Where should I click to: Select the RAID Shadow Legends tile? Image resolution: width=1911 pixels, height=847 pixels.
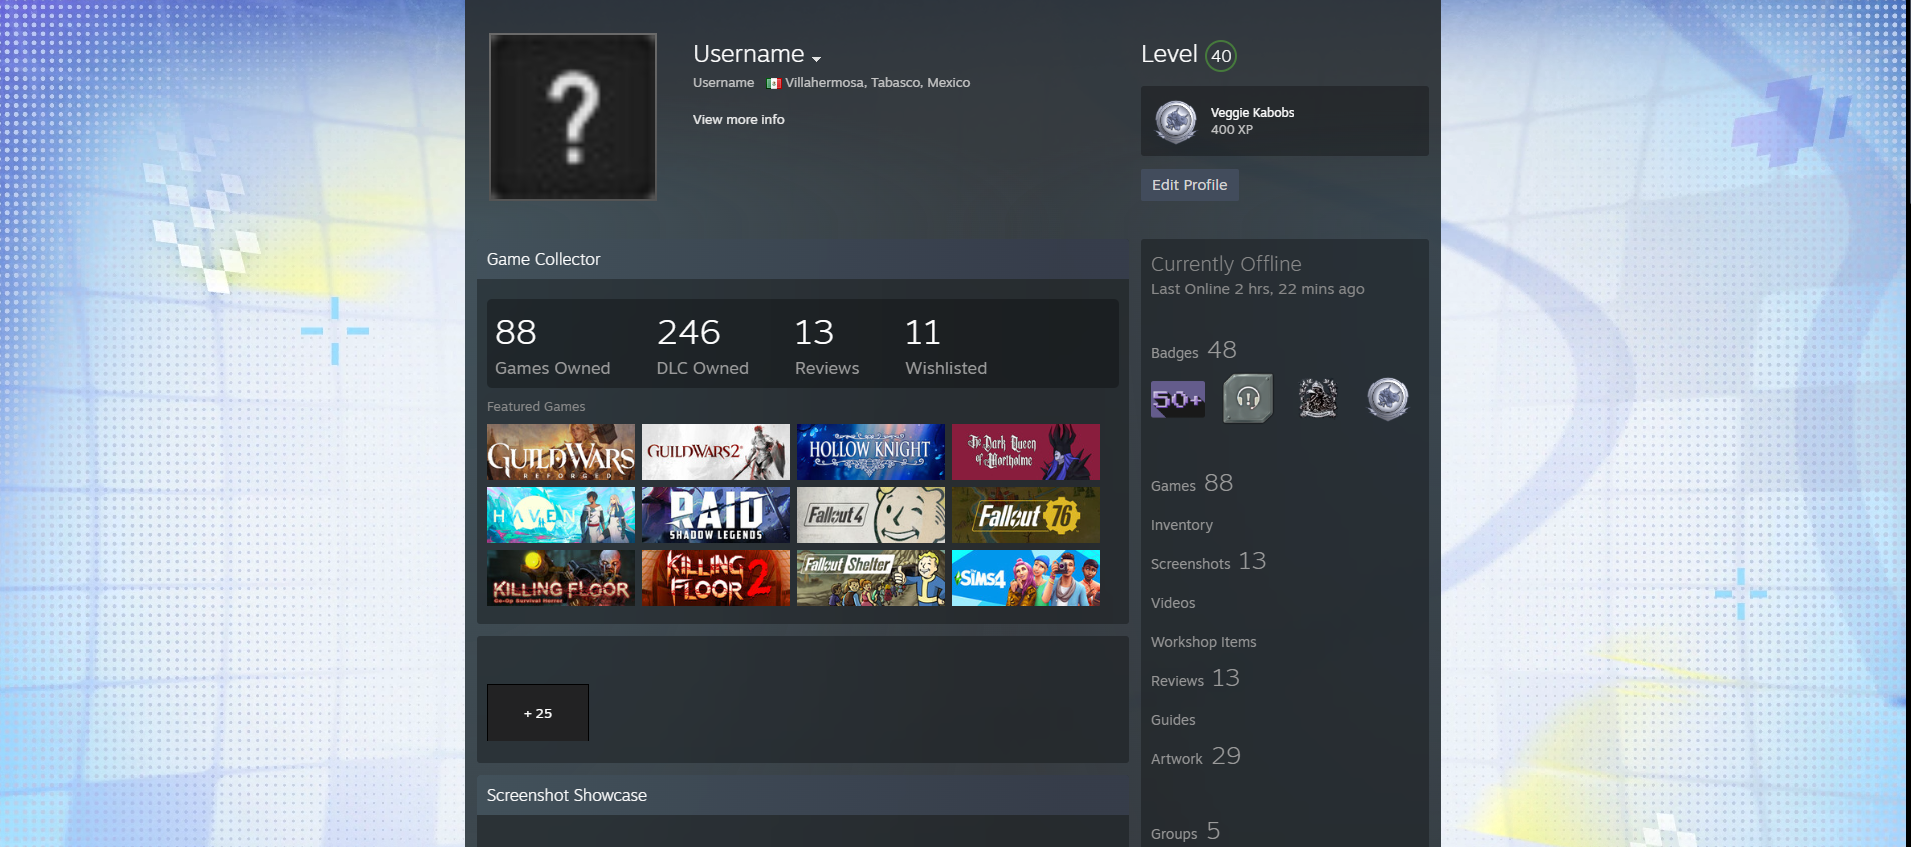pos(716,515)
